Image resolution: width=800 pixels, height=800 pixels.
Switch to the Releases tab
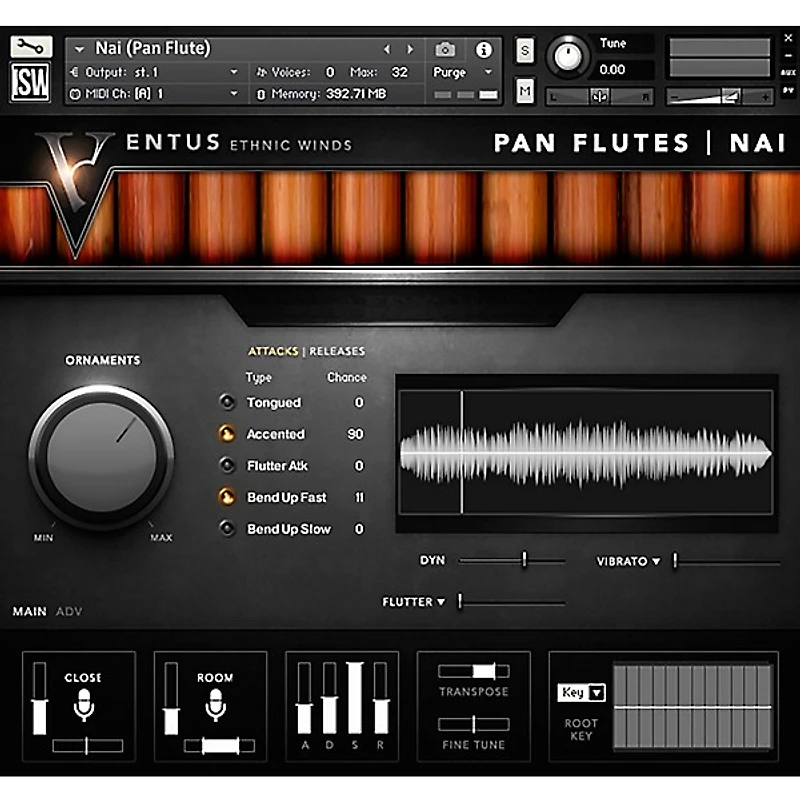point(337,351)
